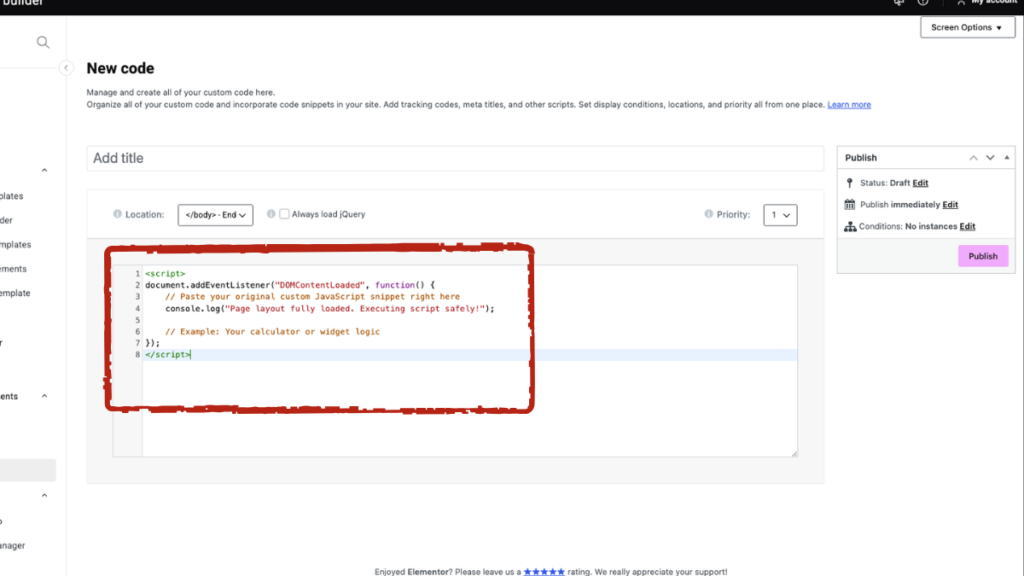Open the sidebar item ending in 'anager'
Image resolution: width=1024 pixels, height=576 pixels.
12,545
